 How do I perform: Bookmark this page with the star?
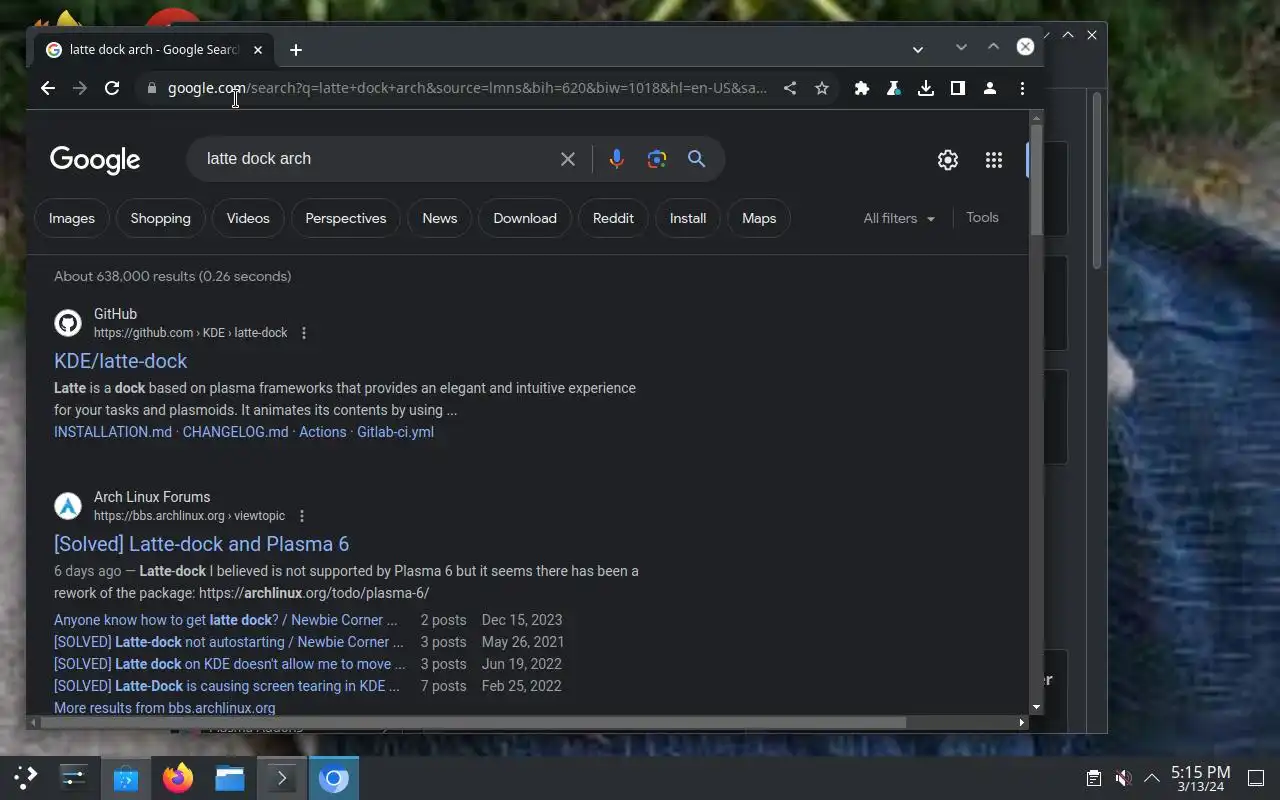[822, 88]
